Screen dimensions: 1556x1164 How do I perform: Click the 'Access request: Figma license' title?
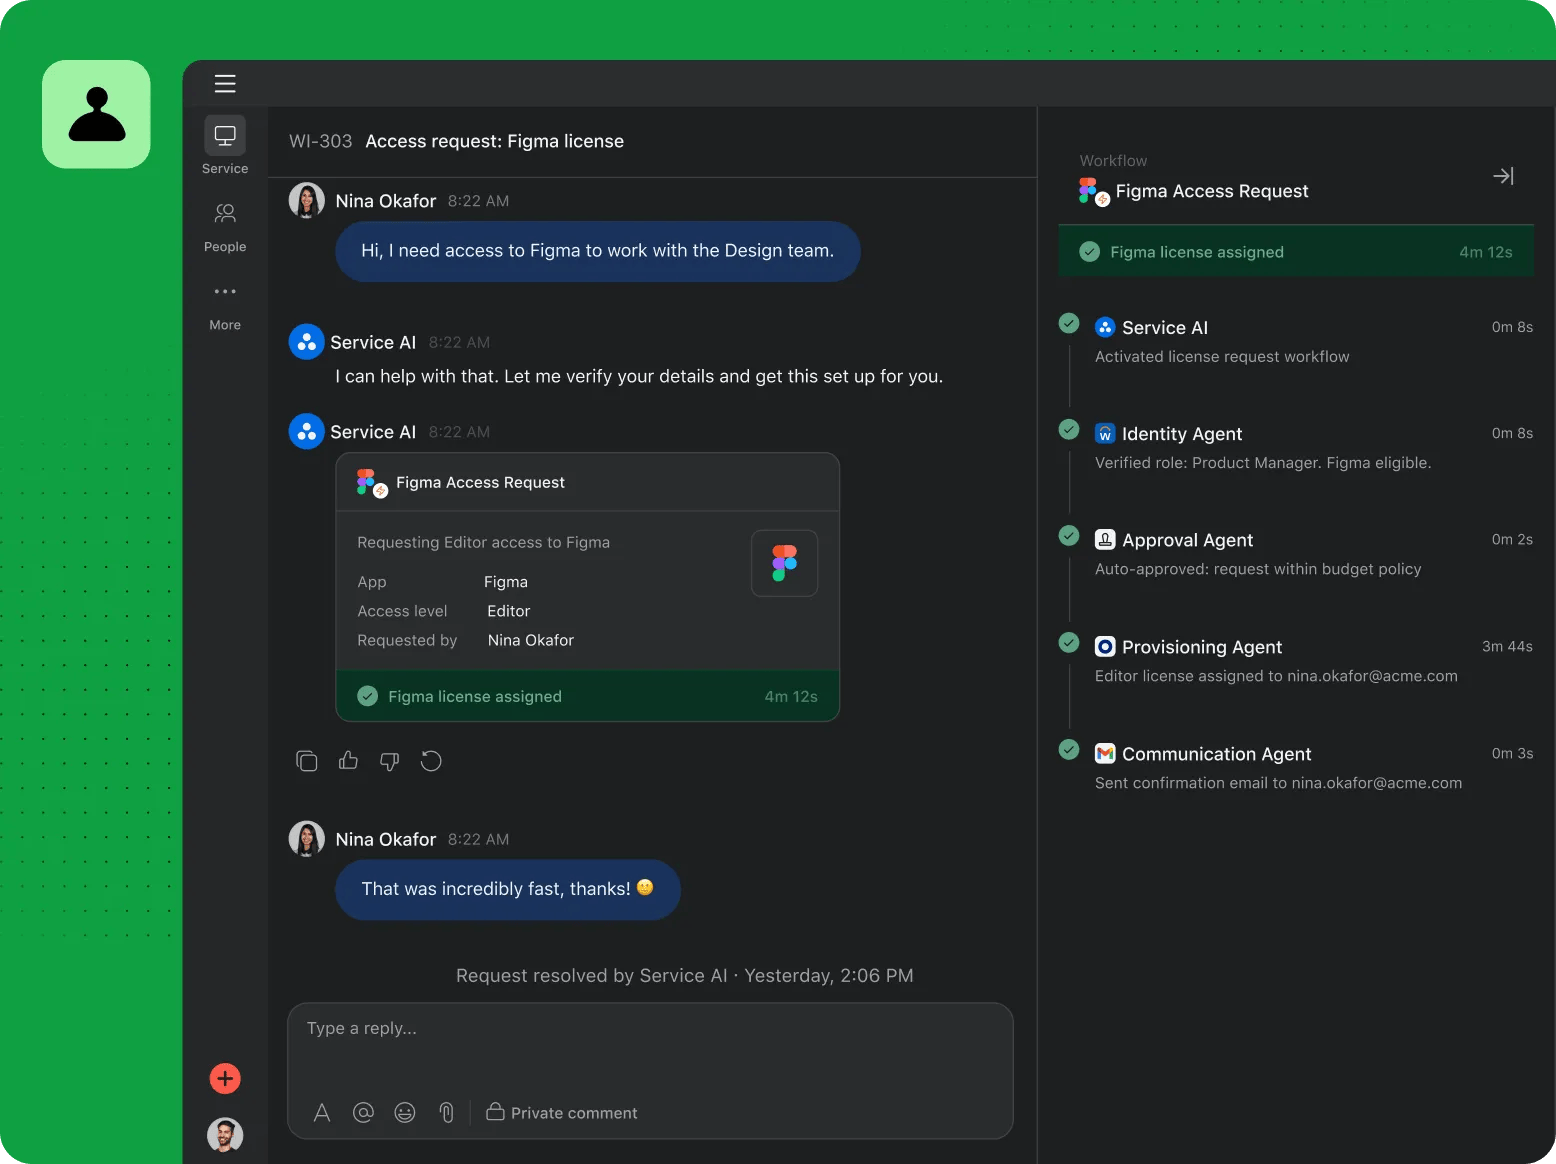coord(495,141)
